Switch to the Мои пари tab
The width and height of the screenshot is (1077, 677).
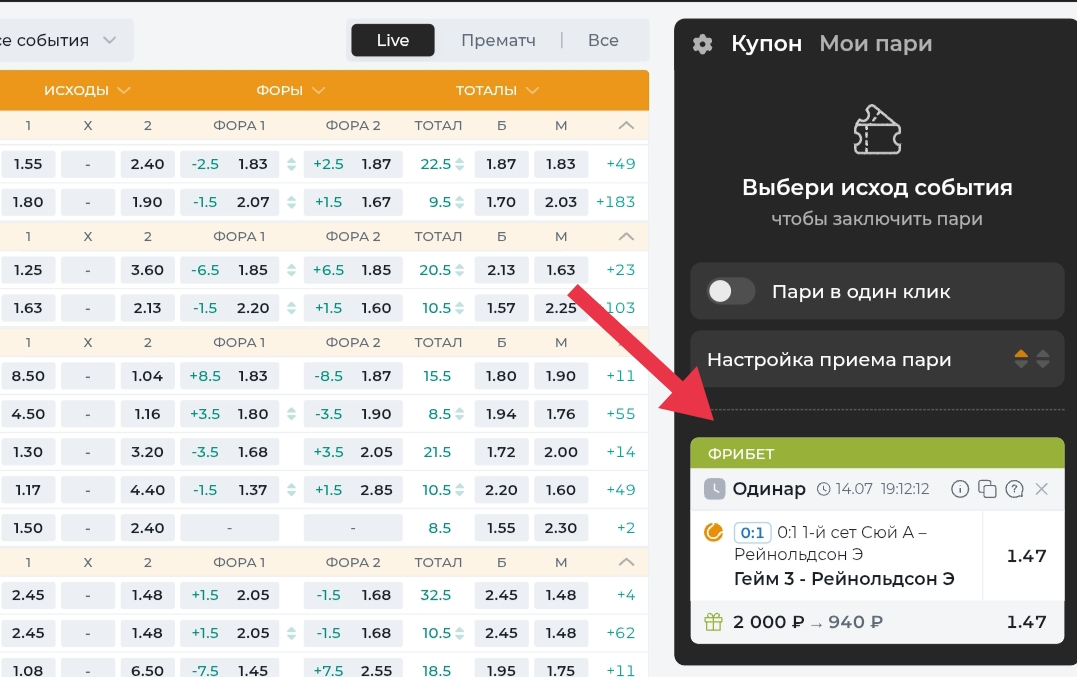874,43
